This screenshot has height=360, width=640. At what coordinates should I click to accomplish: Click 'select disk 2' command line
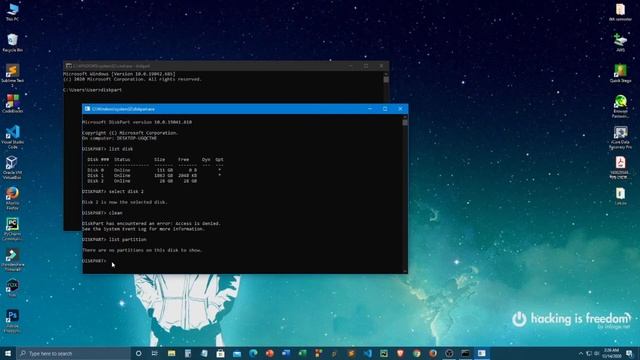pos(113,191)
